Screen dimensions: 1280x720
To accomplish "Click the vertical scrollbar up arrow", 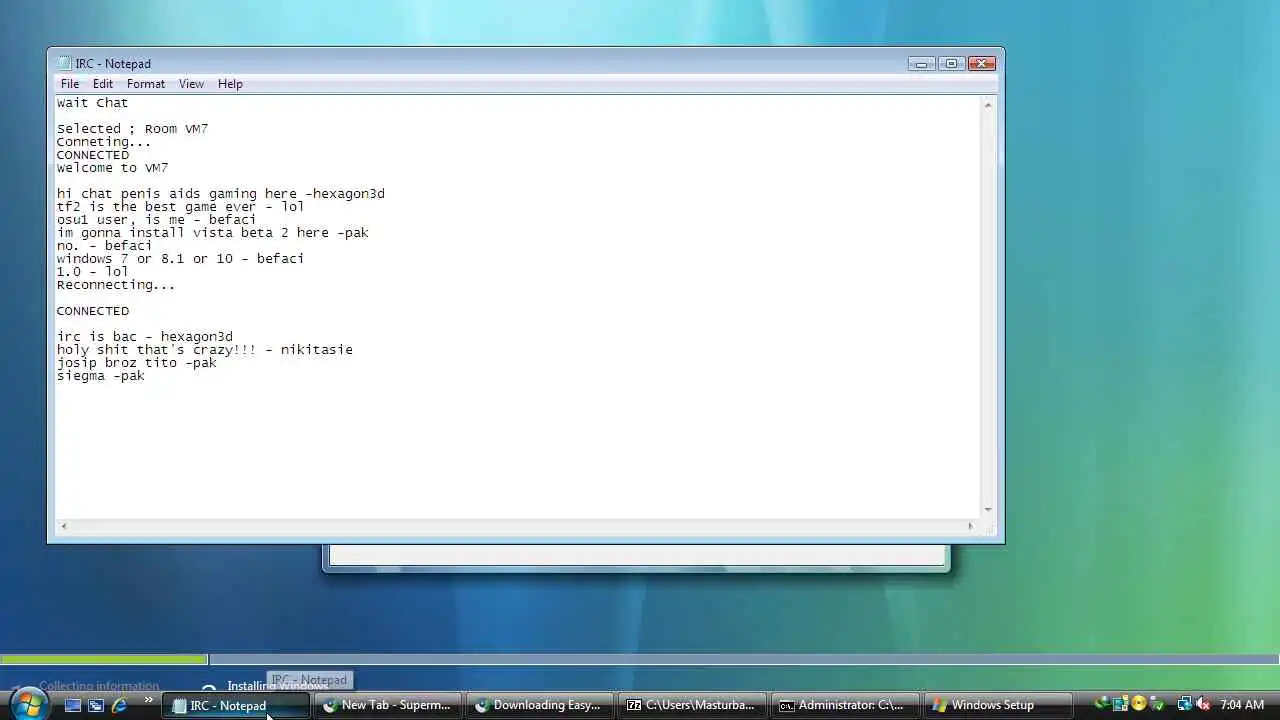I will [x=988, y=105].
